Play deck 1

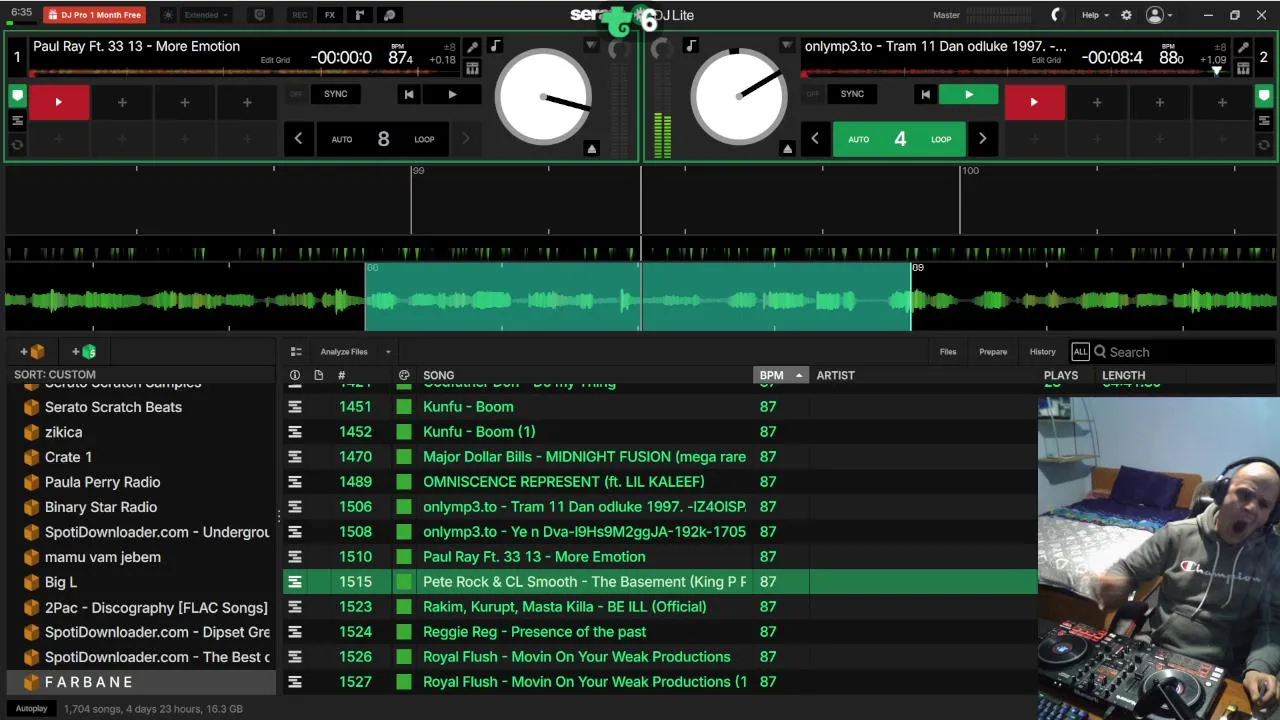[x=452, y=94]
